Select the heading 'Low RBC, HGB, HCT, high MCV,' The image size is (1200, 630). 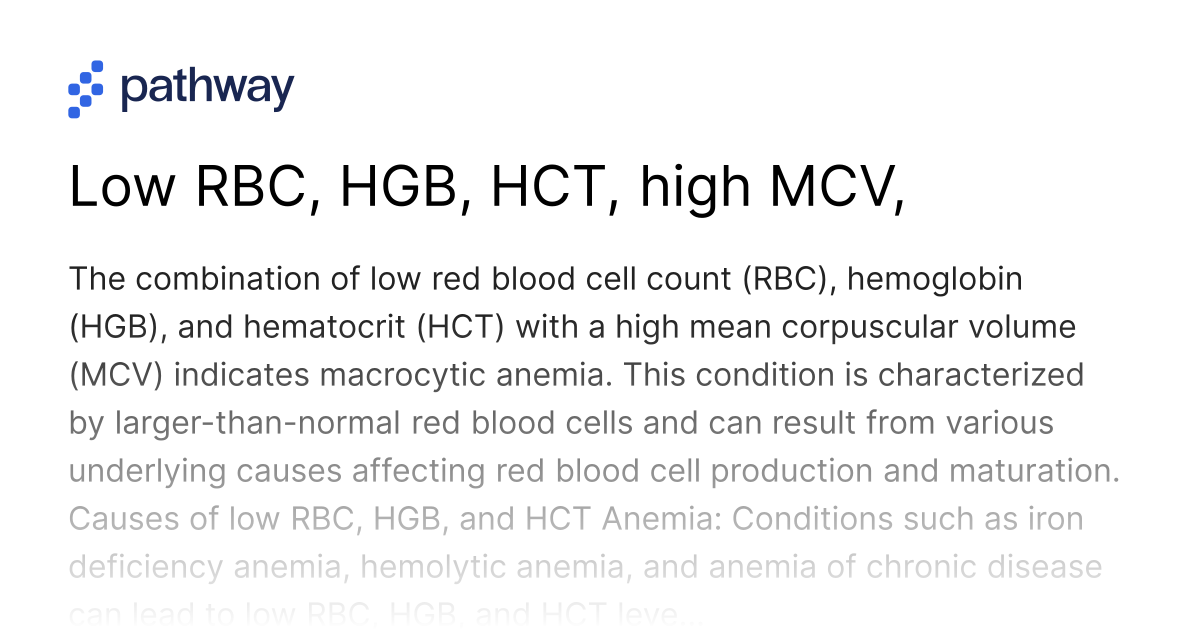coord(487,187)
